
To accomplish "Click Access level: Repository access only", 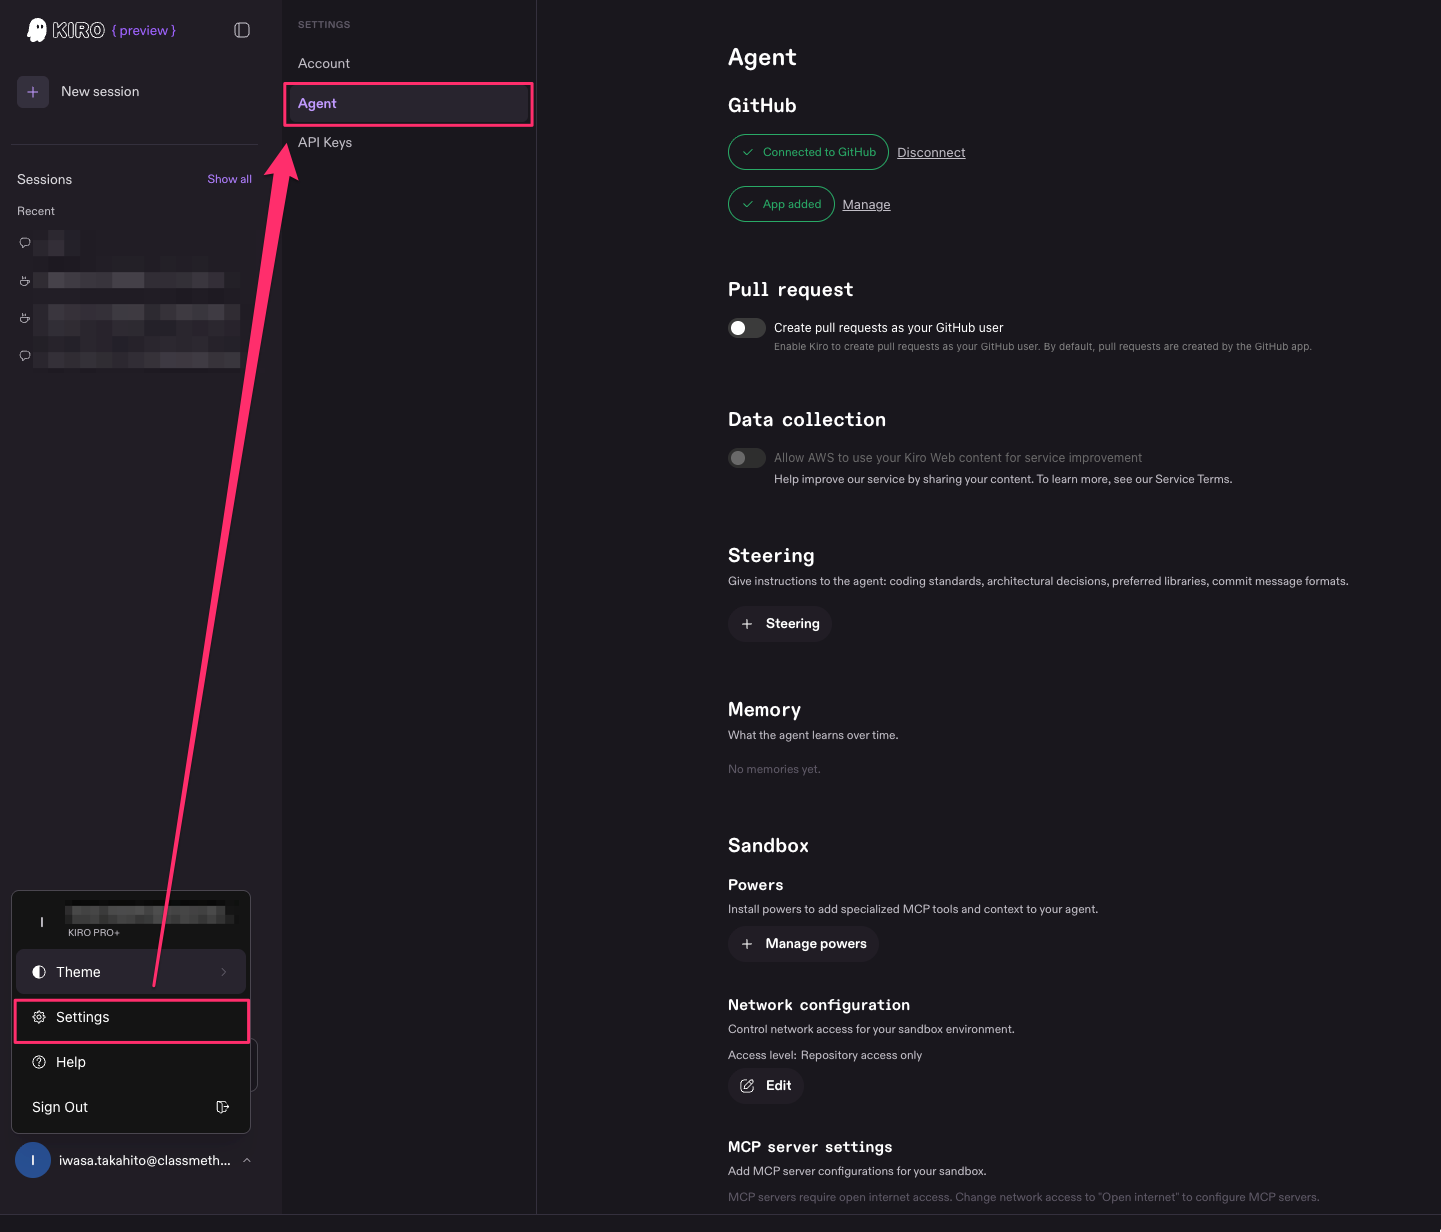I will [x=825, y=1055].
